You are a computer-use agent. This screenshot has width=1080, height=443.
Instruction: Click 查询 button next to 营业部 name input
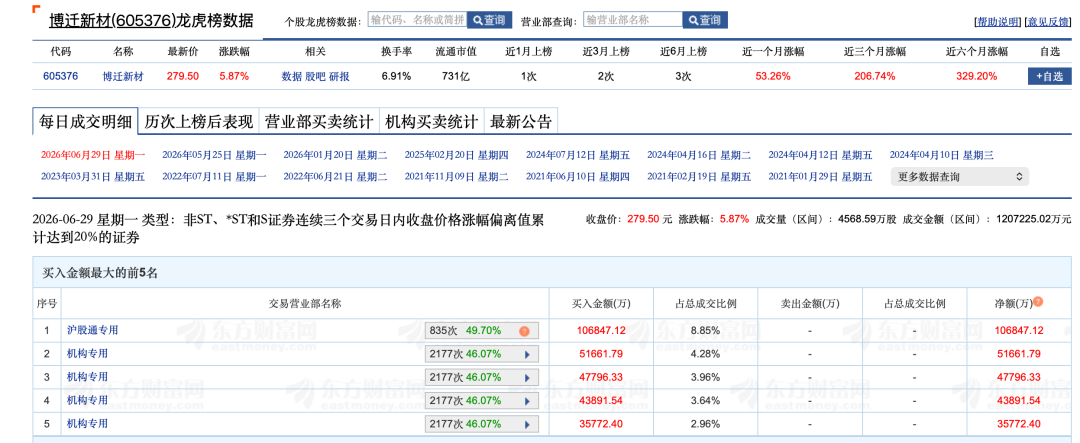[705, 20]
